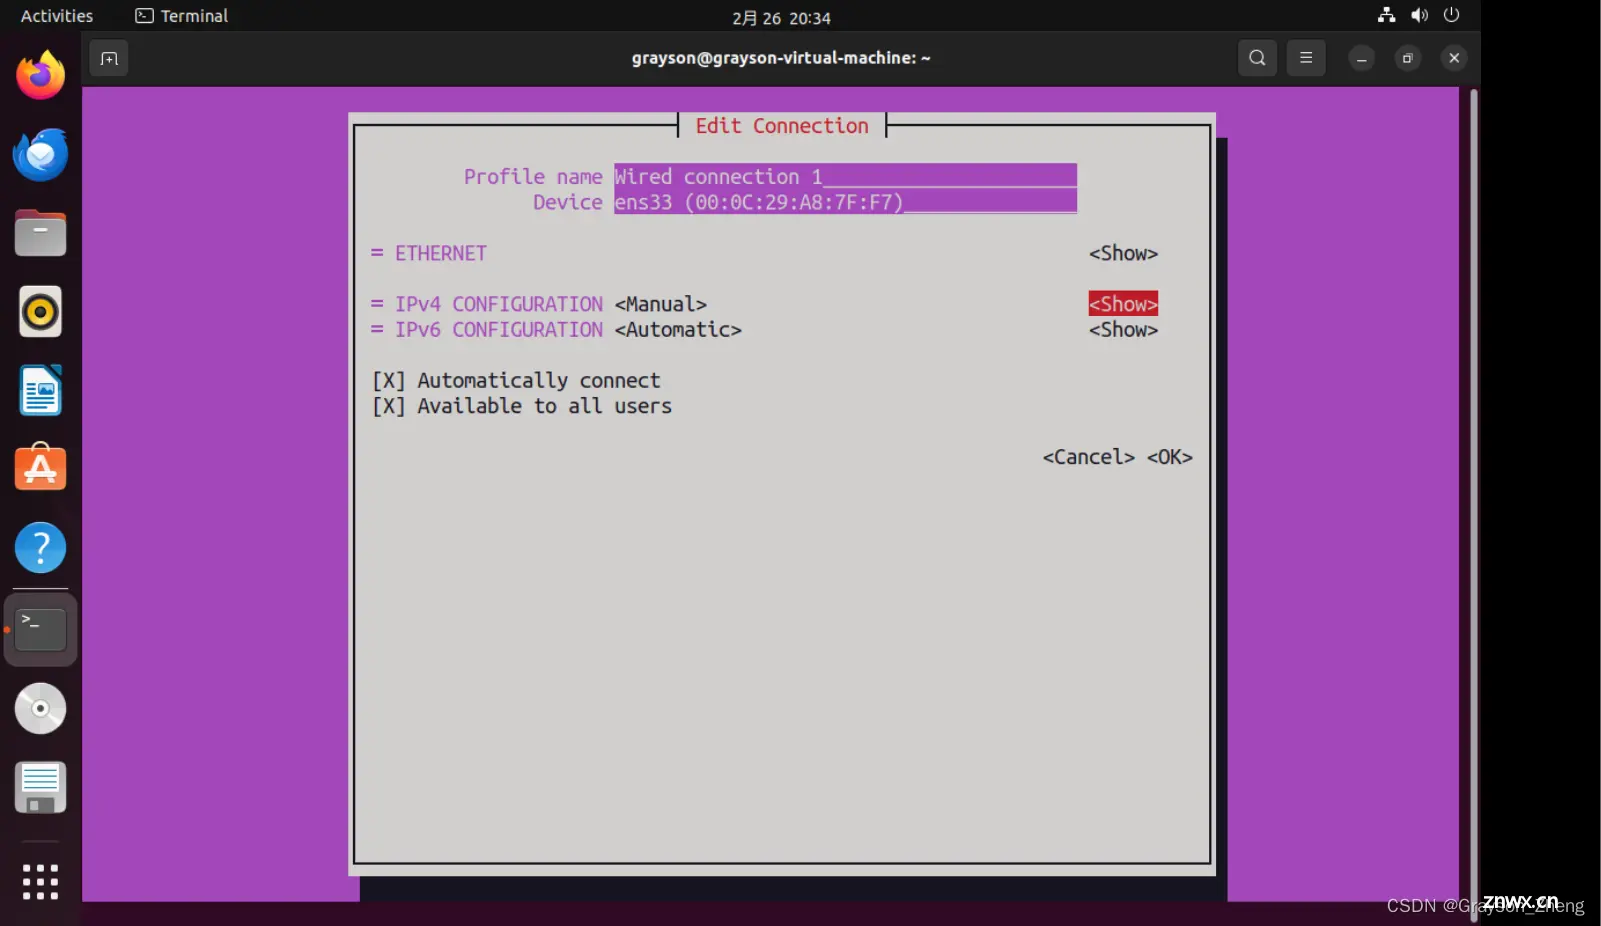The width and height of the screenshot is (1601, 926).
Task: Click the IPv4 CONFIGURATION label
Action: click(x=498, y=304)
